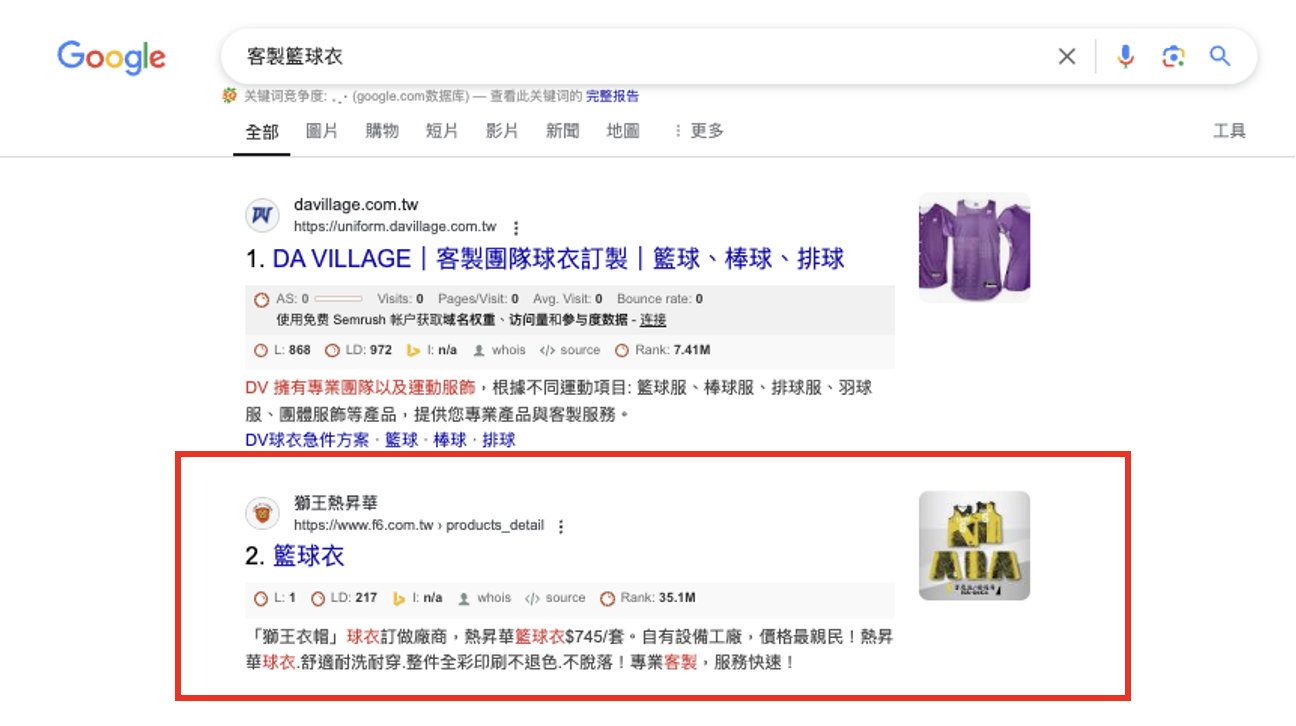
Task: Click inside the search input field
Action: pos(640,57)
